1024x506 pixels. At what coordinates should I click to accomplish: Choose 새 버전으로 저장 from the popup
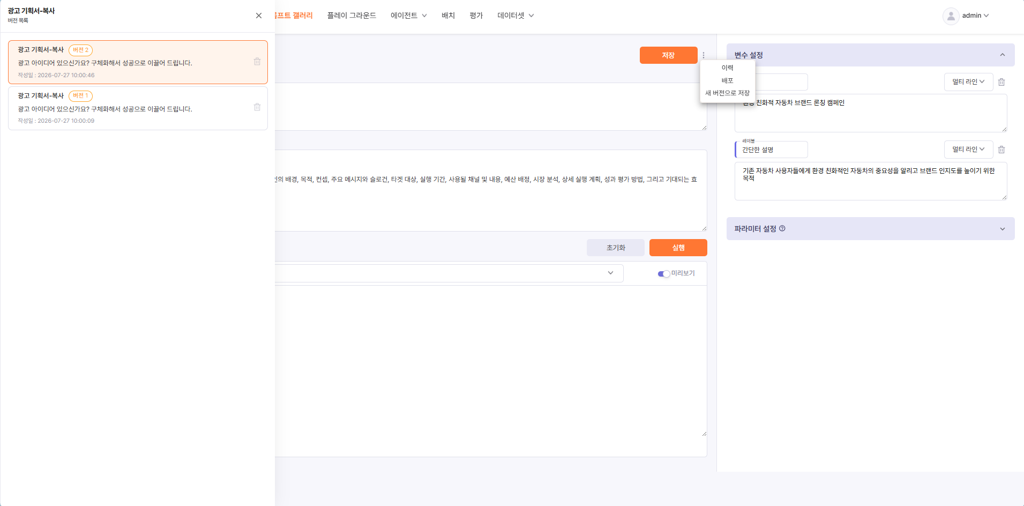[728, 93]
